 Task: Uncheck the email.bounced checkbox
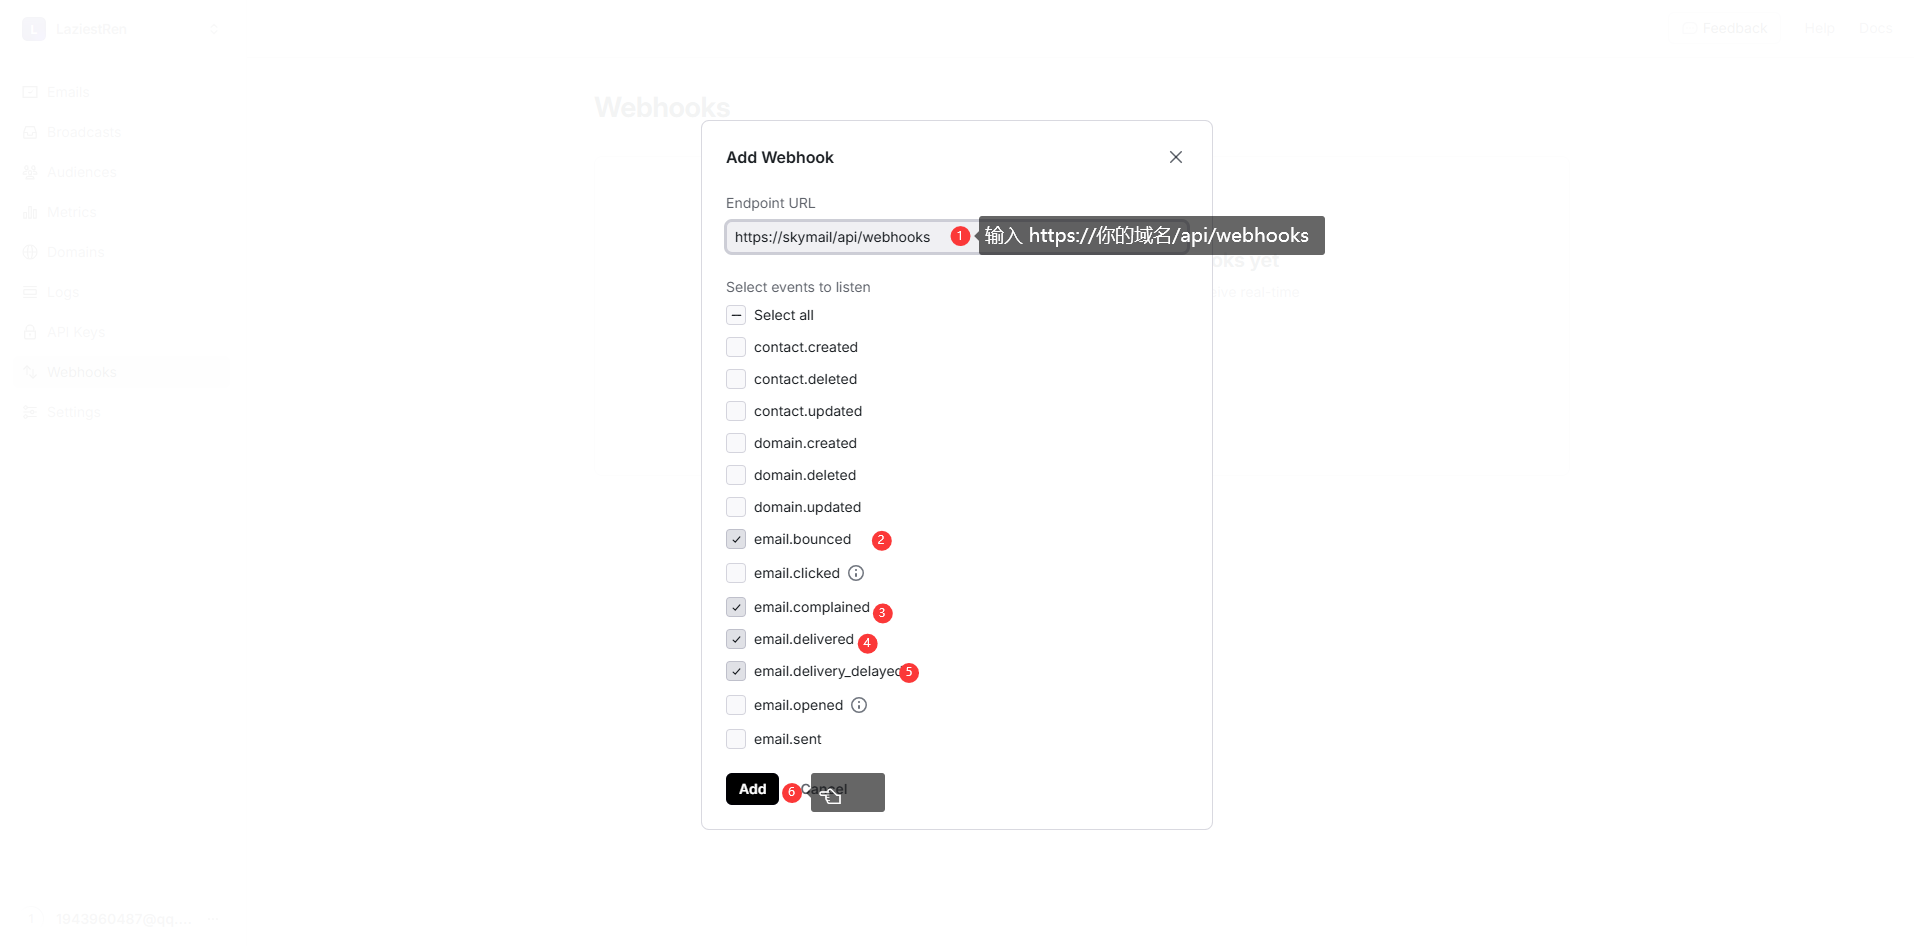(x=736, y=539)
